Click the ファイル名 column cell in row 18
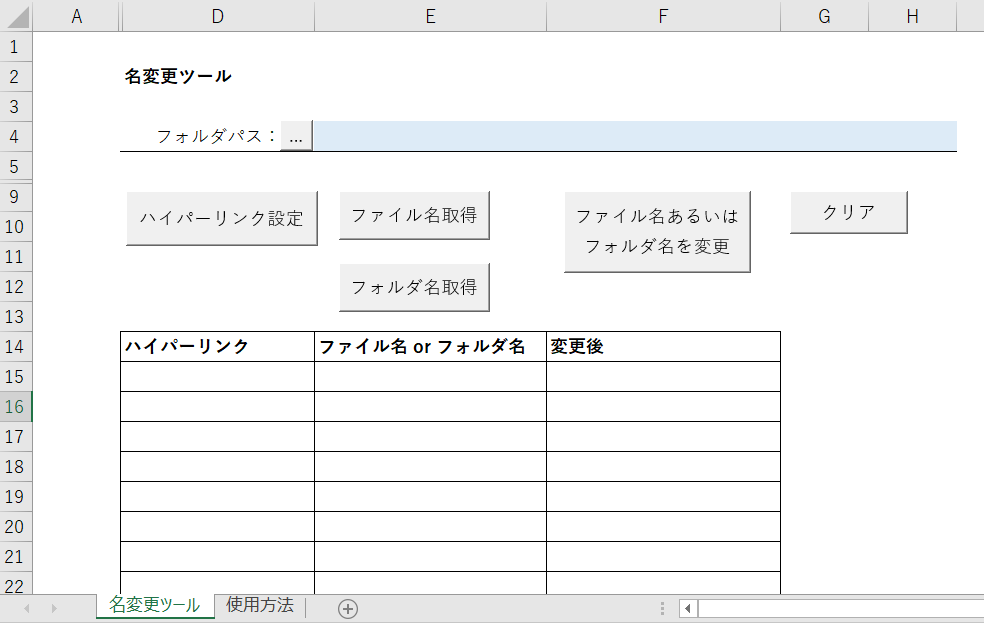This screenshot has height=623, width=984. (x=430, y=467)
